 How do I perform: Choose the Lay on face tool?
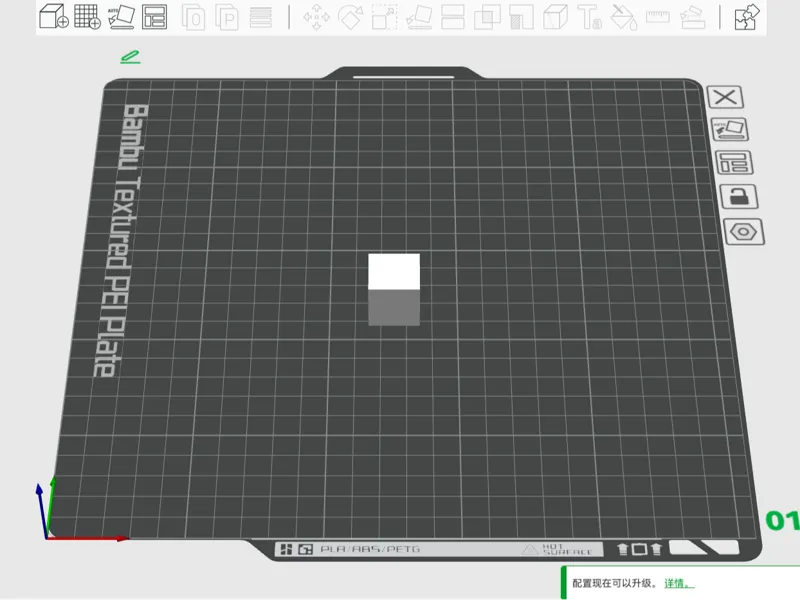point(419,17)
